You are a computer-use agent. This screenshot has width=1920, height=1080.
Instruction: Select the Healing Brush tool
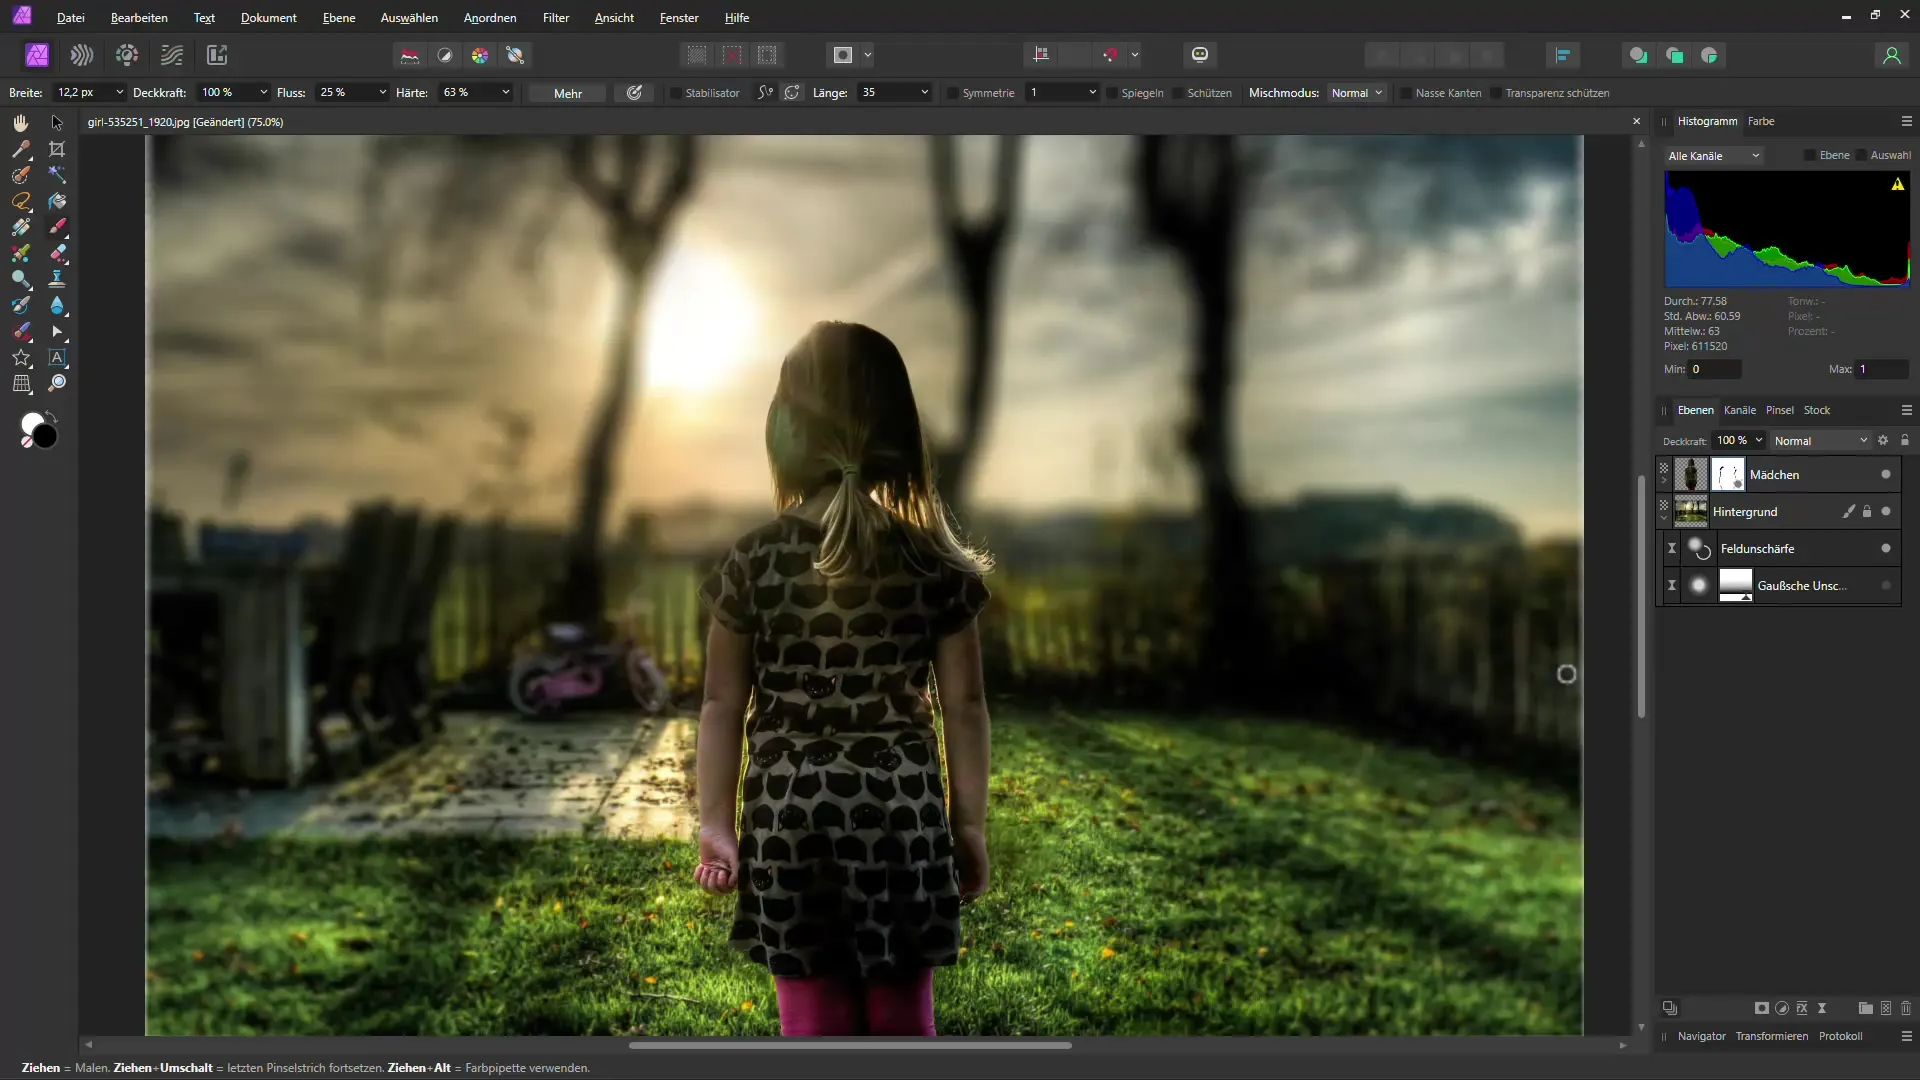21,331
